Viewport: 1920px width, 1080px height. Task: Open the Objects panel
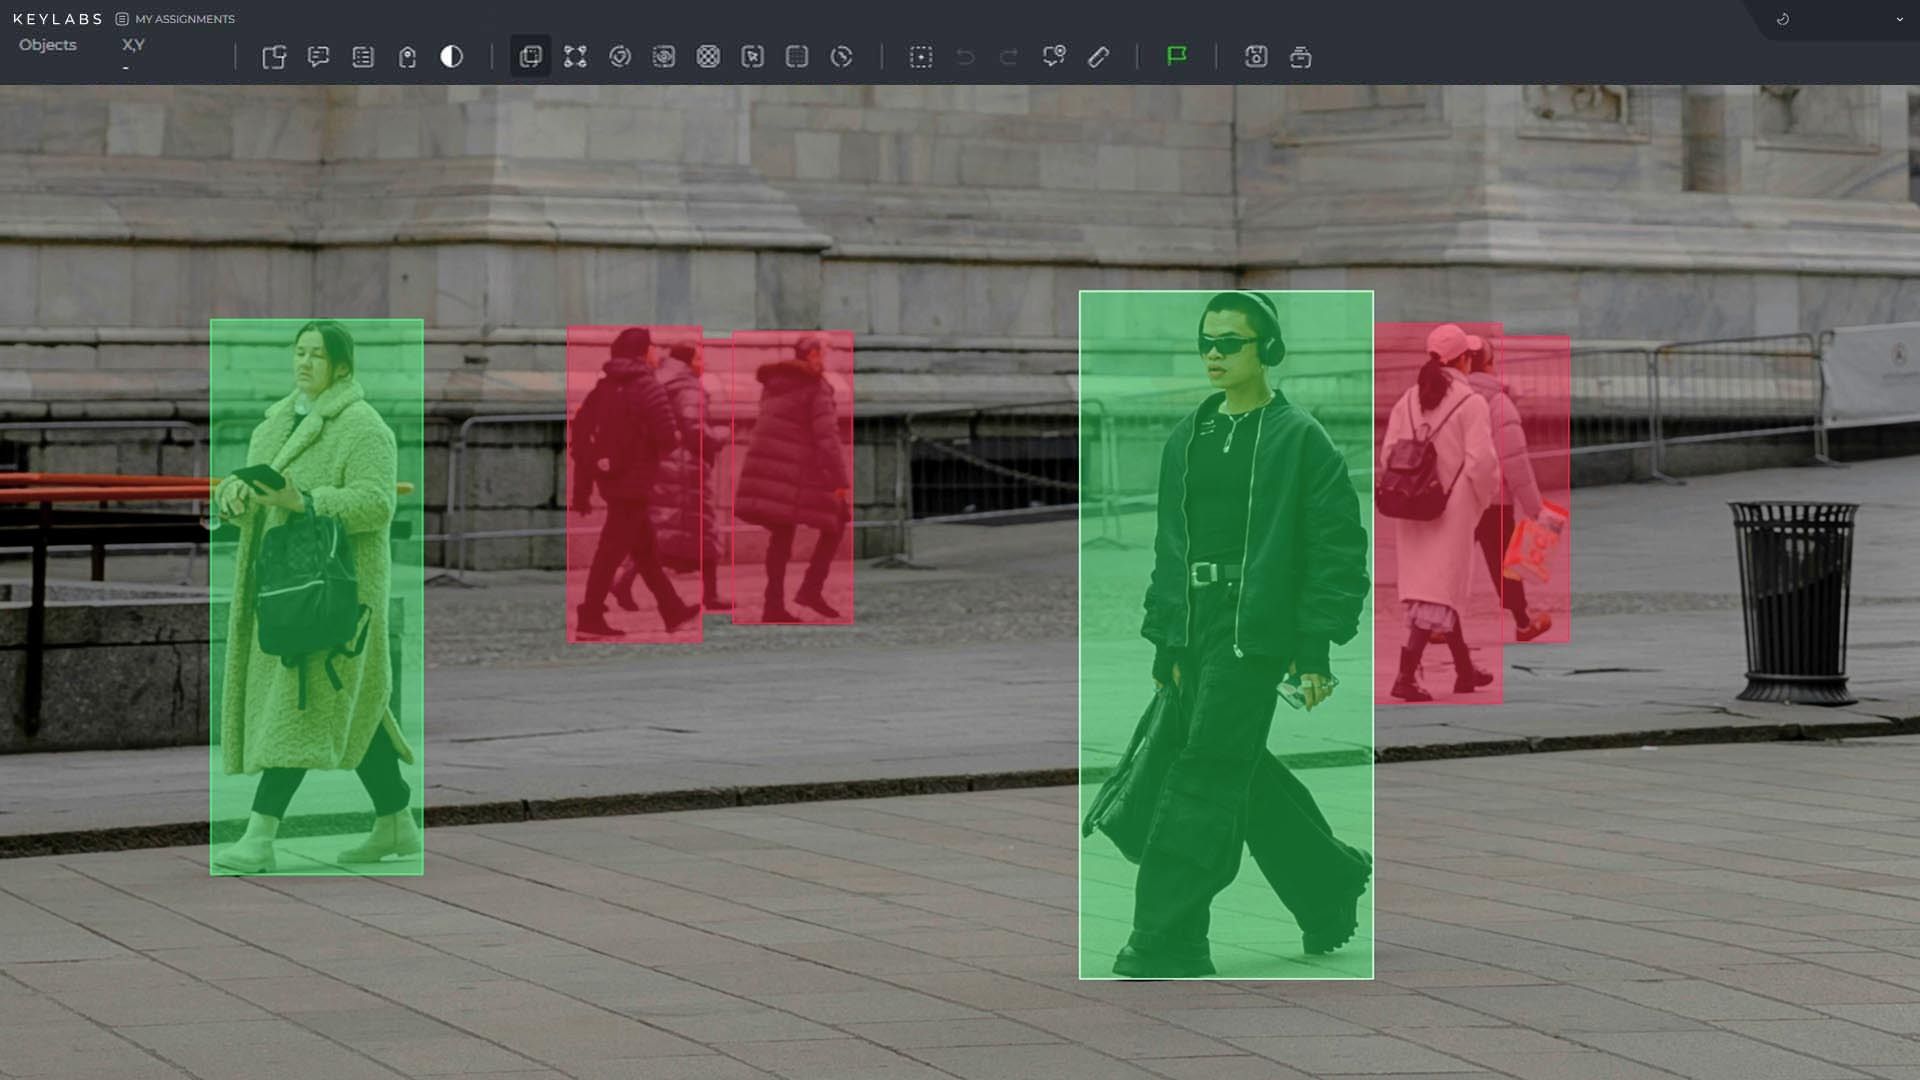tap(48, 44)
